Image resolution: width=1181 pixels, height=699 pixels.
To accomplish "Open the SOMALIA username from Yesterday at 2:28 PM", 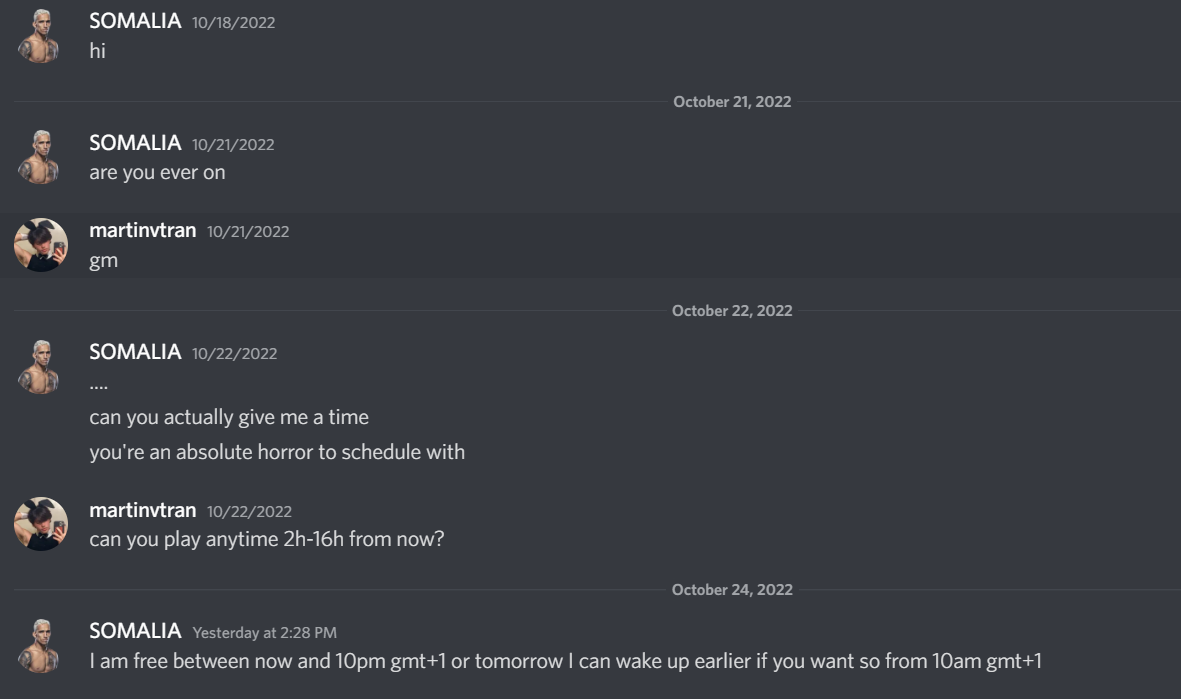I will point(135,631).
